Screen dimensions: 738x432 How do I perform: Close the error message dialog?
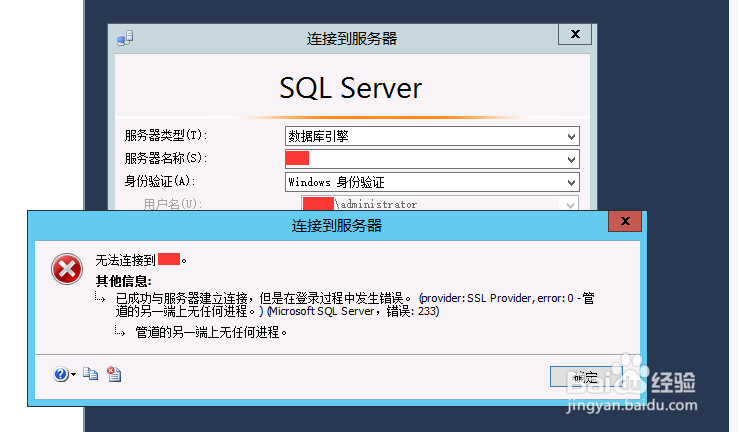pyautogui.click(x=625, y=221)
